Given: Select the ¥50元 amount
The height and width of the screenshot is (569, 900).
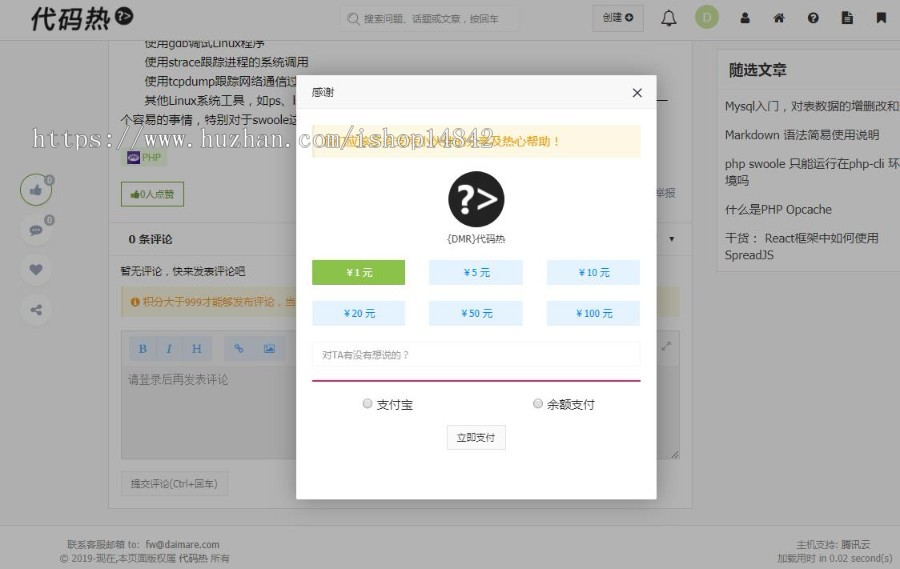Looking at the screenshot, I should coord(476,313).
